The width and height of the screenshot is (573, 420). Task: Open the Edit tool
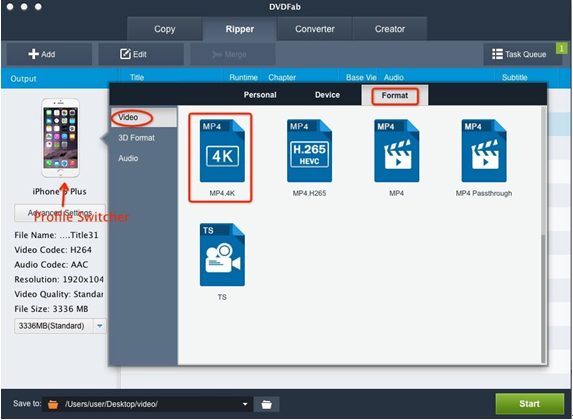pyautogui.click(x=141, y=54)
